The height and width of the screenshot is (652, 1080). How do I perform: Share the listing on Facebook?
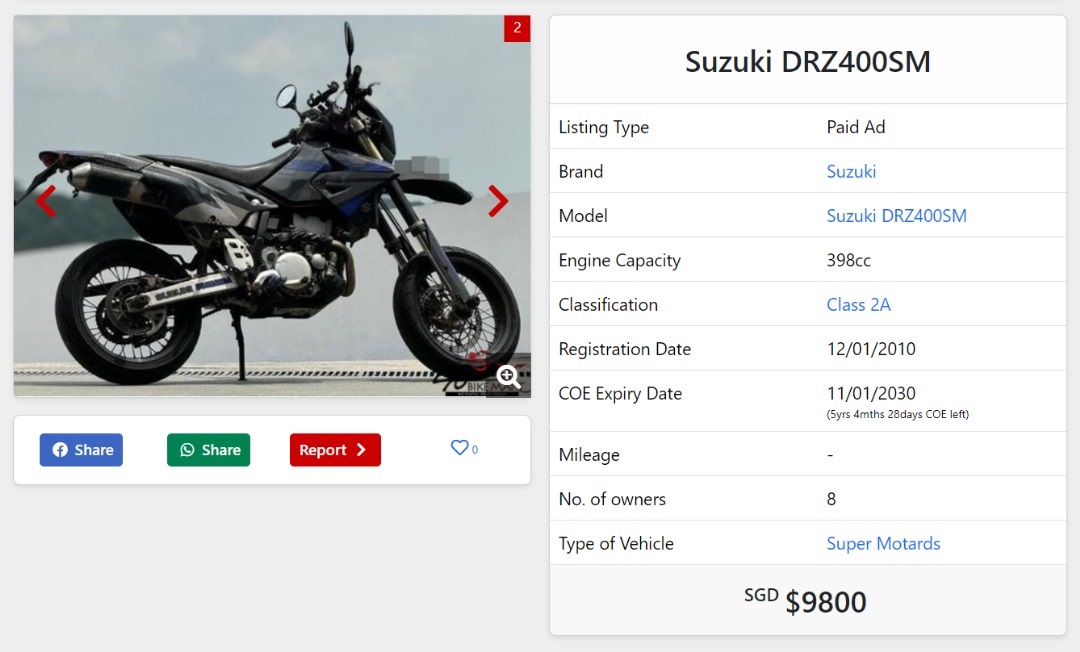81,450
